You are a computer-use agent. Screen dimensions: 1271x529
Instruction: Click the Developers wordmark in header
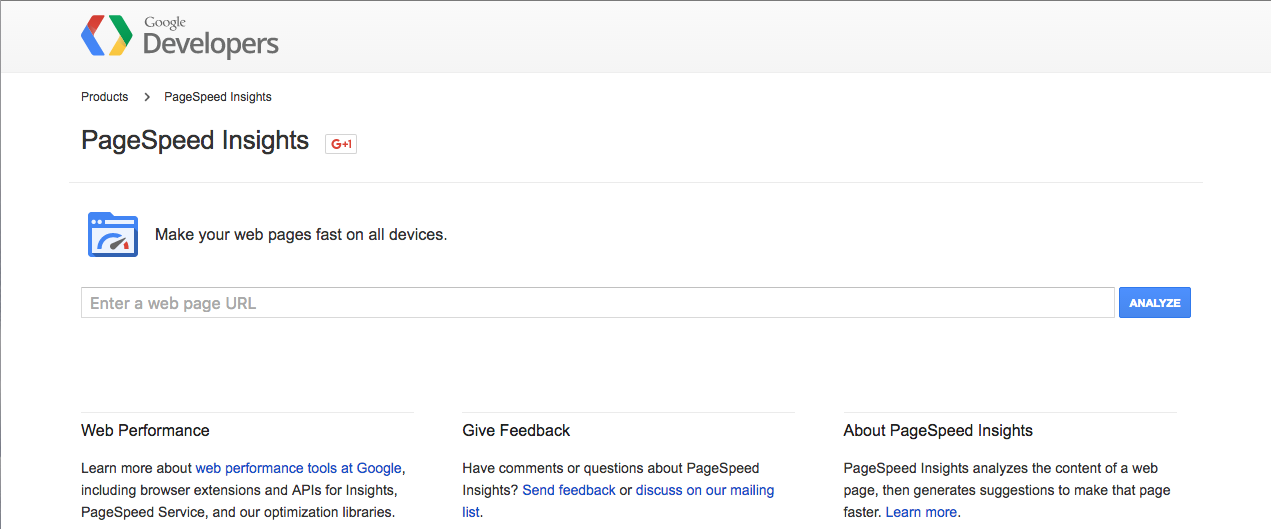[x=210, y=44]
